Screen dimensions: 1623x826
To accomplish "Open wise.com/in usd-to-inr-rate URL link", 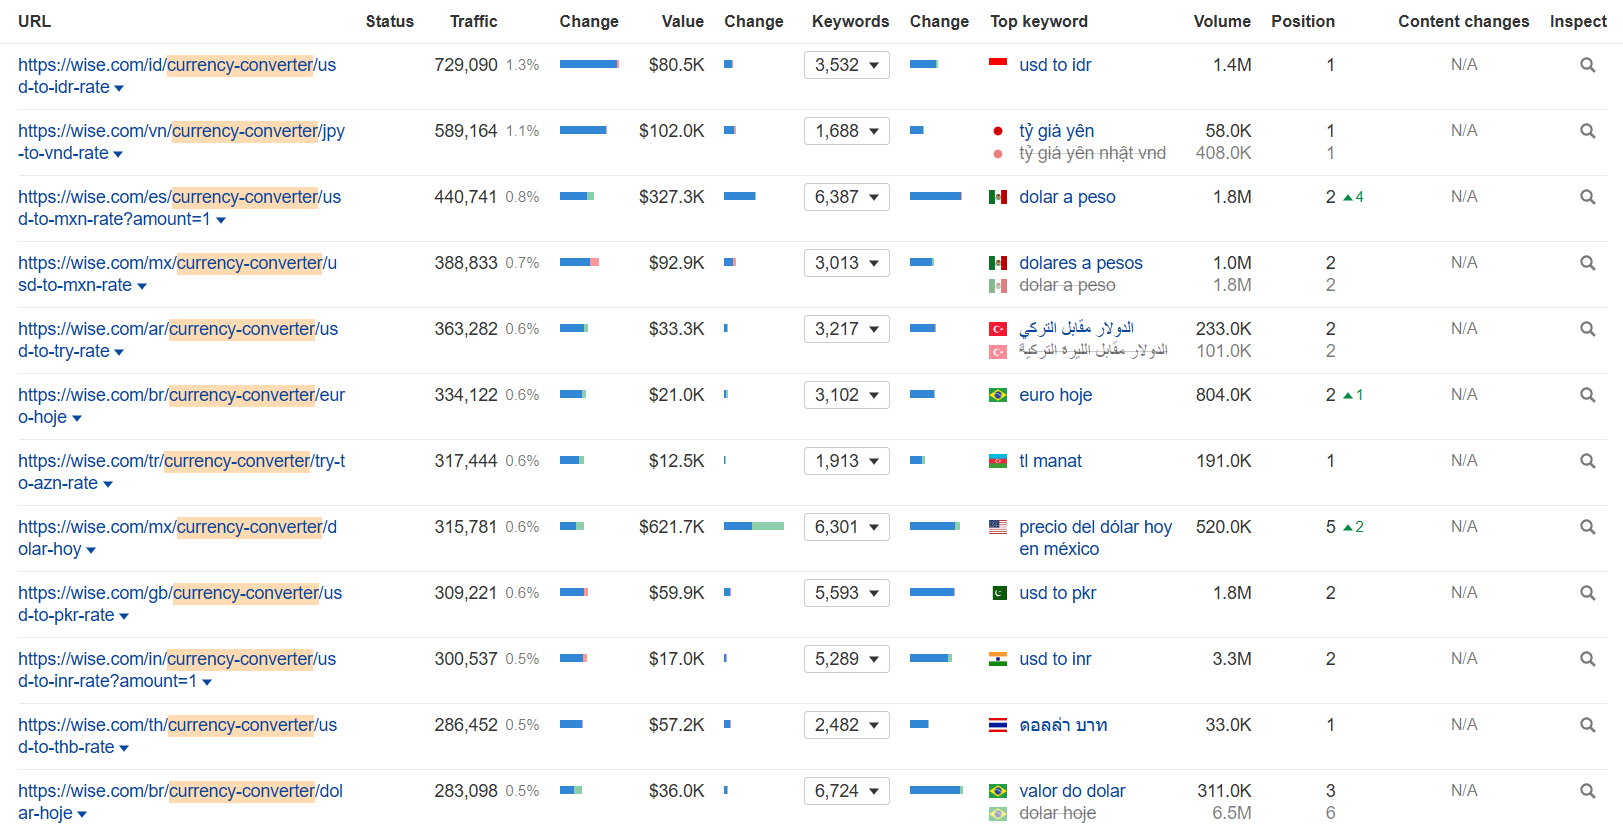I will point(177,670).
